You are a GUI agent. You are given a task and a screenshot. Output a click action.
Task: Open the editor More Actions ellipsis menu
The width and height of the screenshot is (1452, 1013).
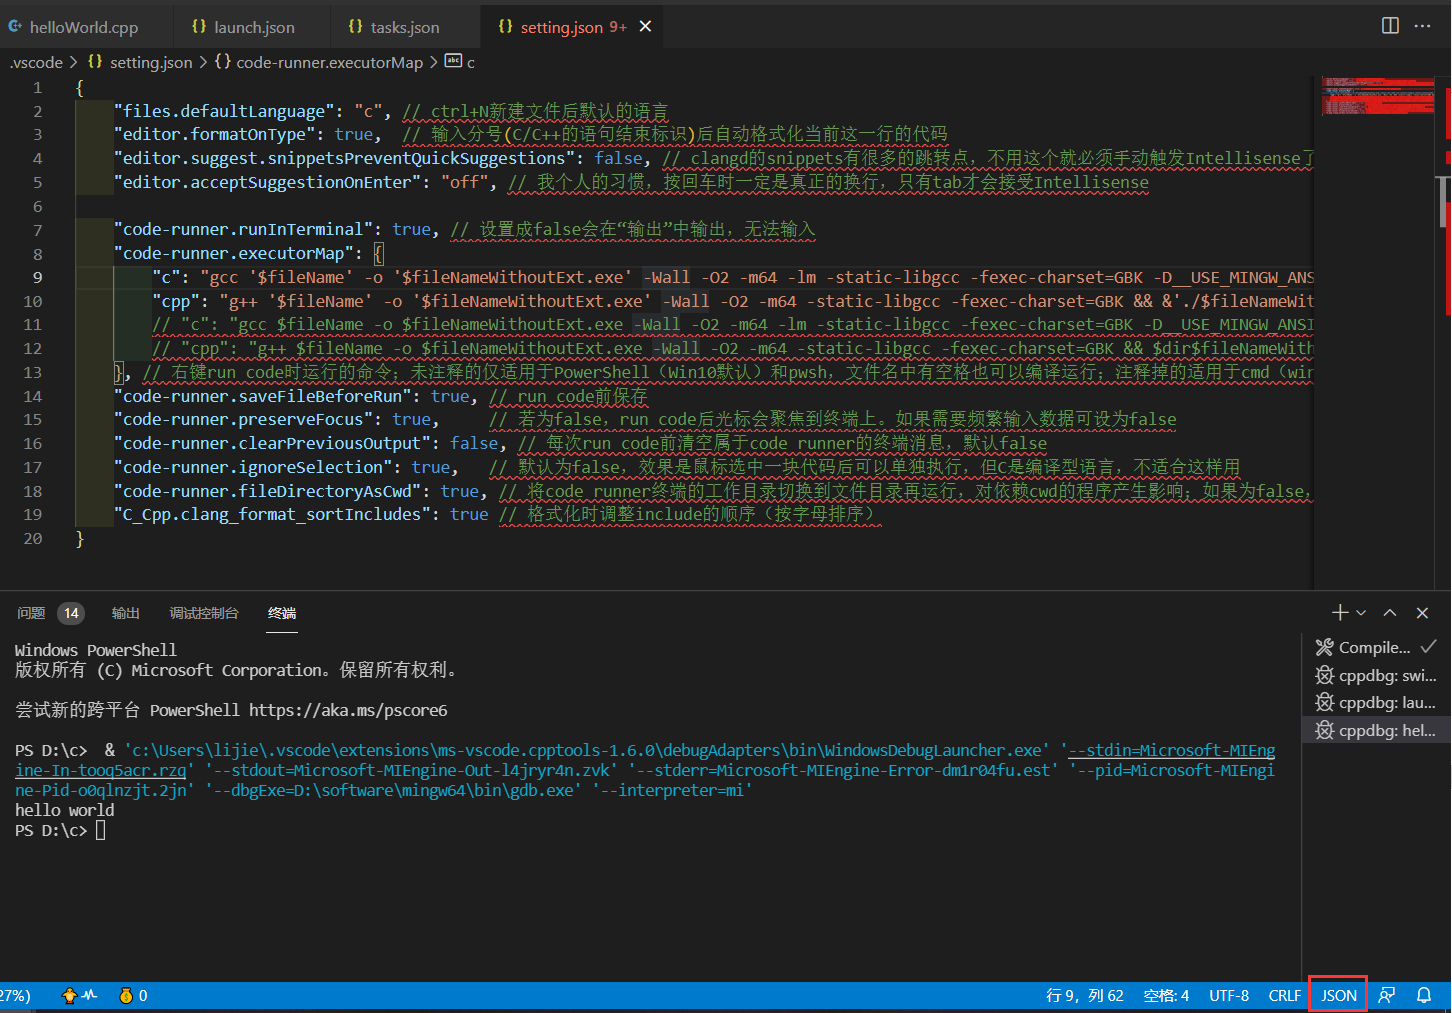pos(1422,26)
